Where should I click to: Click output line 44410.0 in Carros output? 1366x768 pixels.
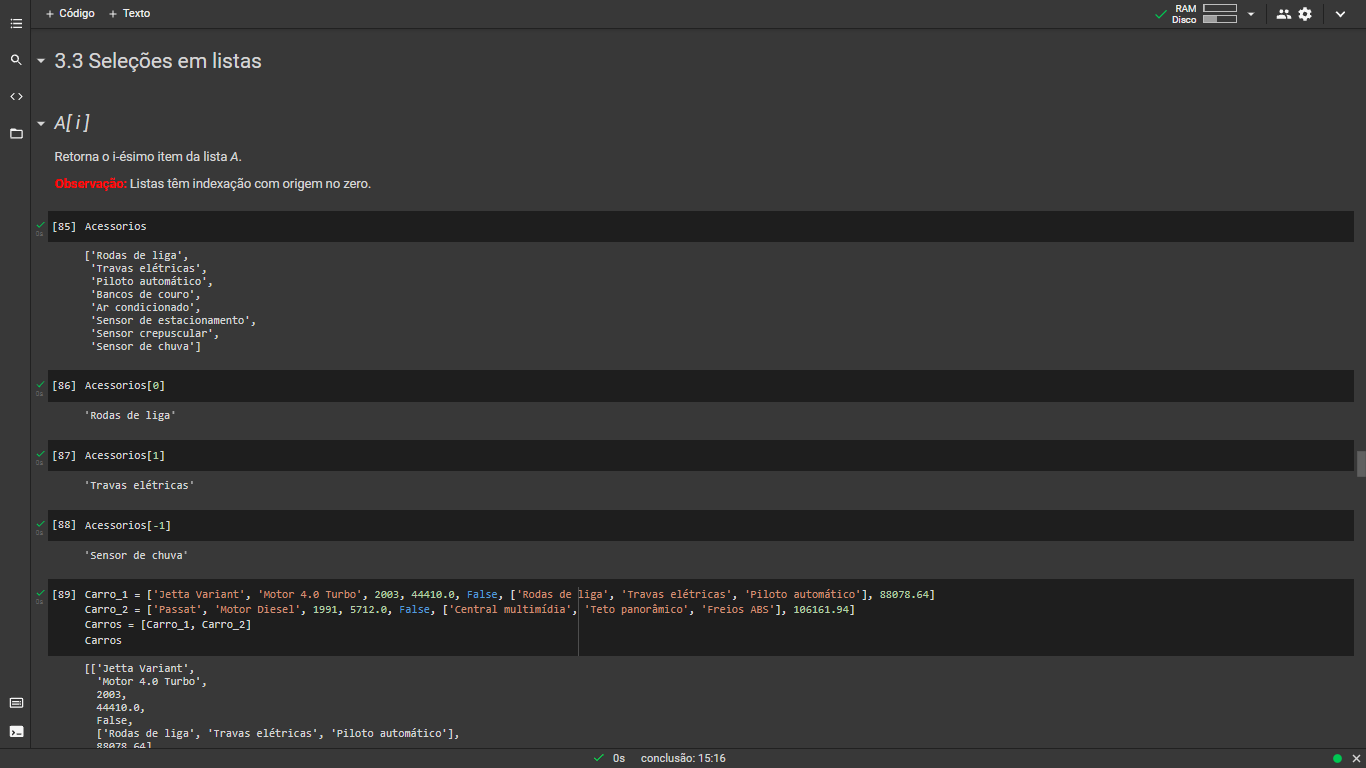pyautogui.click(x=120, y=708)
